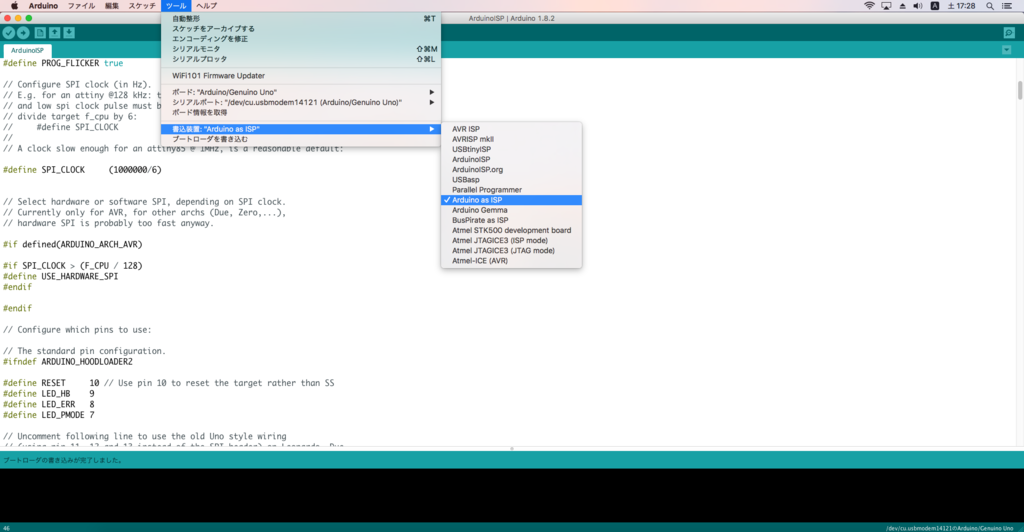The width and height of the screenshot is (1024, 532).
Task: Select Atmel-ICE (AVR) programmer
Action: point(511,261)
